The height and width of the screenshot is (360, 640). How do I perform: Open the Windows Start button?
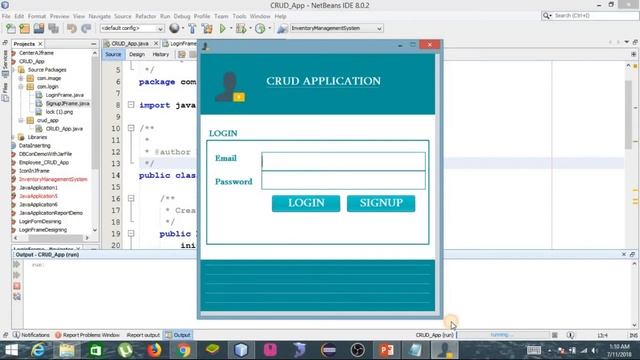(x=11, y=350)
